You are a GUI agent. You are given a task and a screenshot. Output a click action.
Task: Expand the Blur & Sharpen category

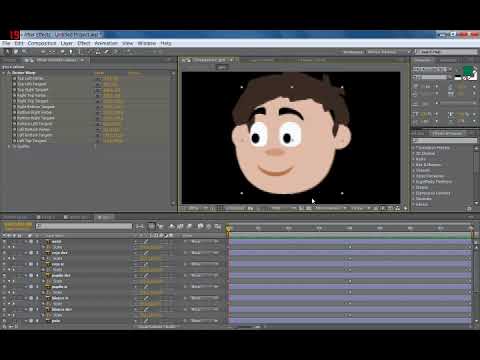click(414, 165)
